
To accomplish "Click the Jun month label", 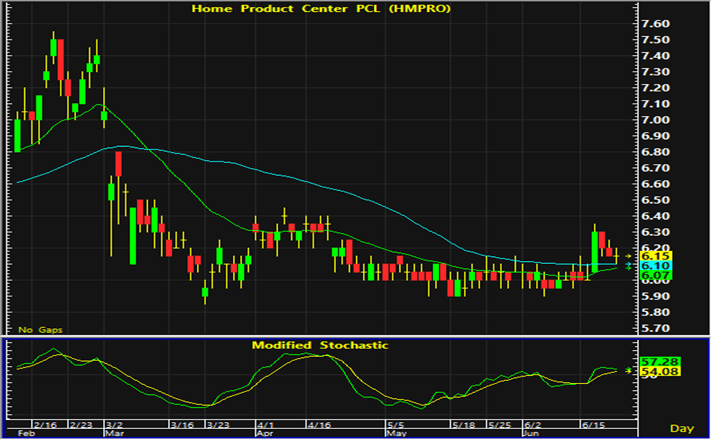I will [x=531, y=434].
